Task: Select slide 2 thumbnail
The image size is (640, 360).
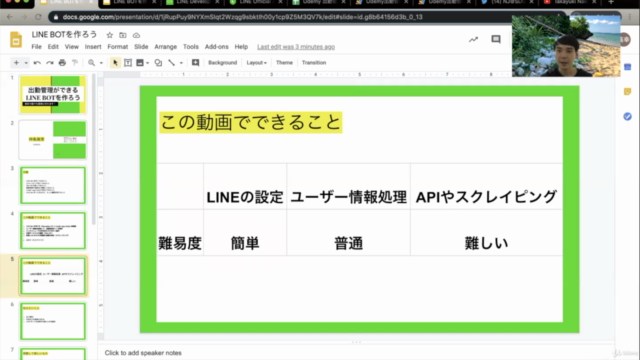Action: coord(53,140)
